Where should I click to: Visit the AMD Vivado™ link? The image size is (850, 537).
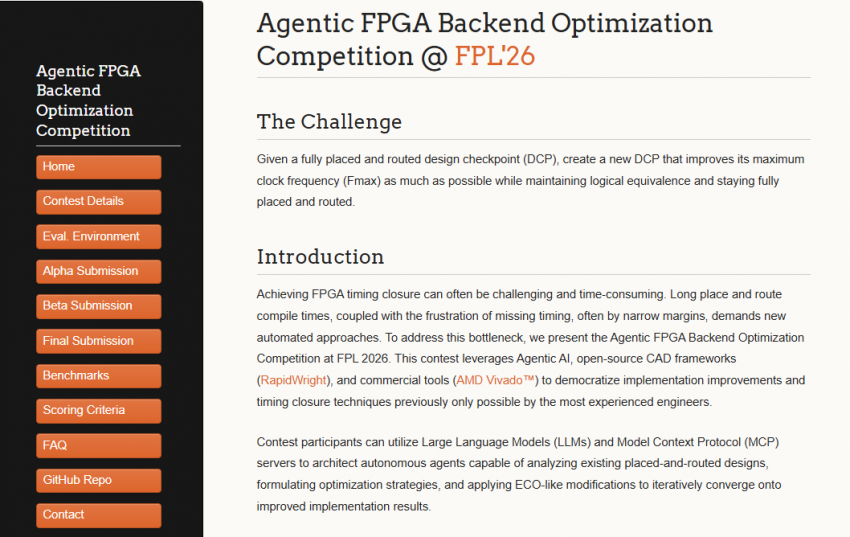coord(497,380)
